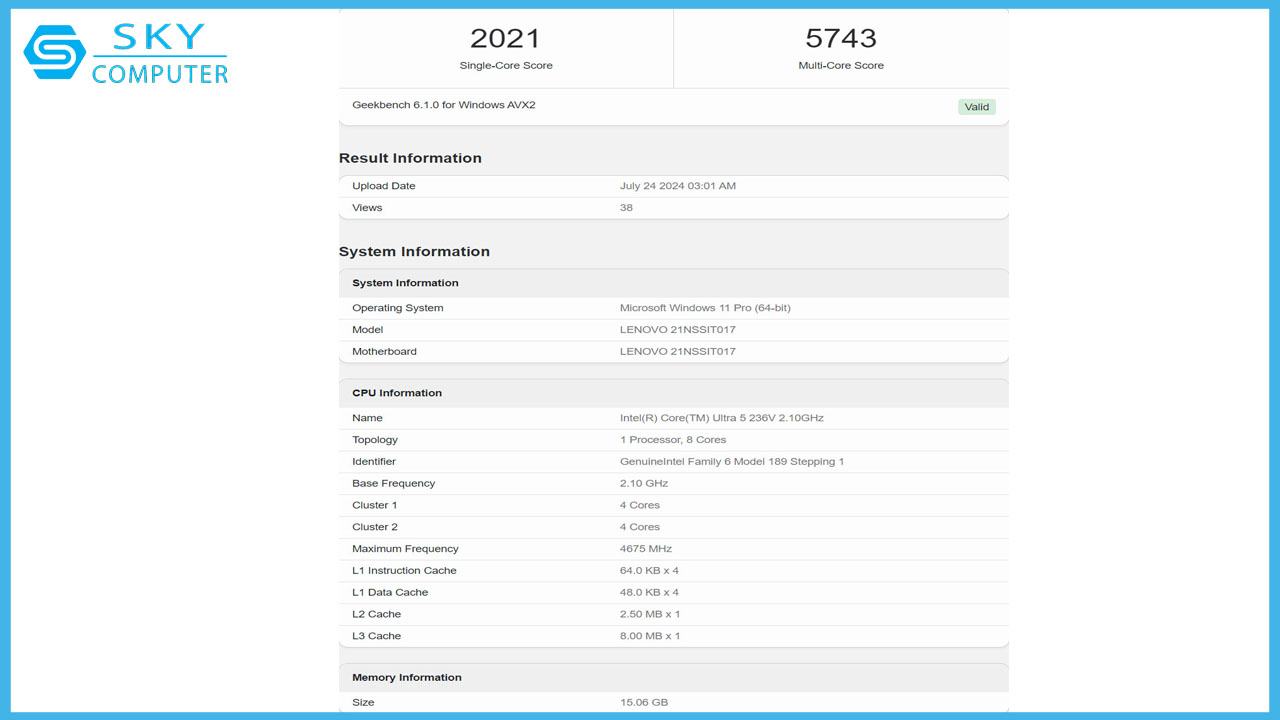
Task: Select the 2021 Single-Core Score value
Action: pyautogui.click(x=505, y=38)
